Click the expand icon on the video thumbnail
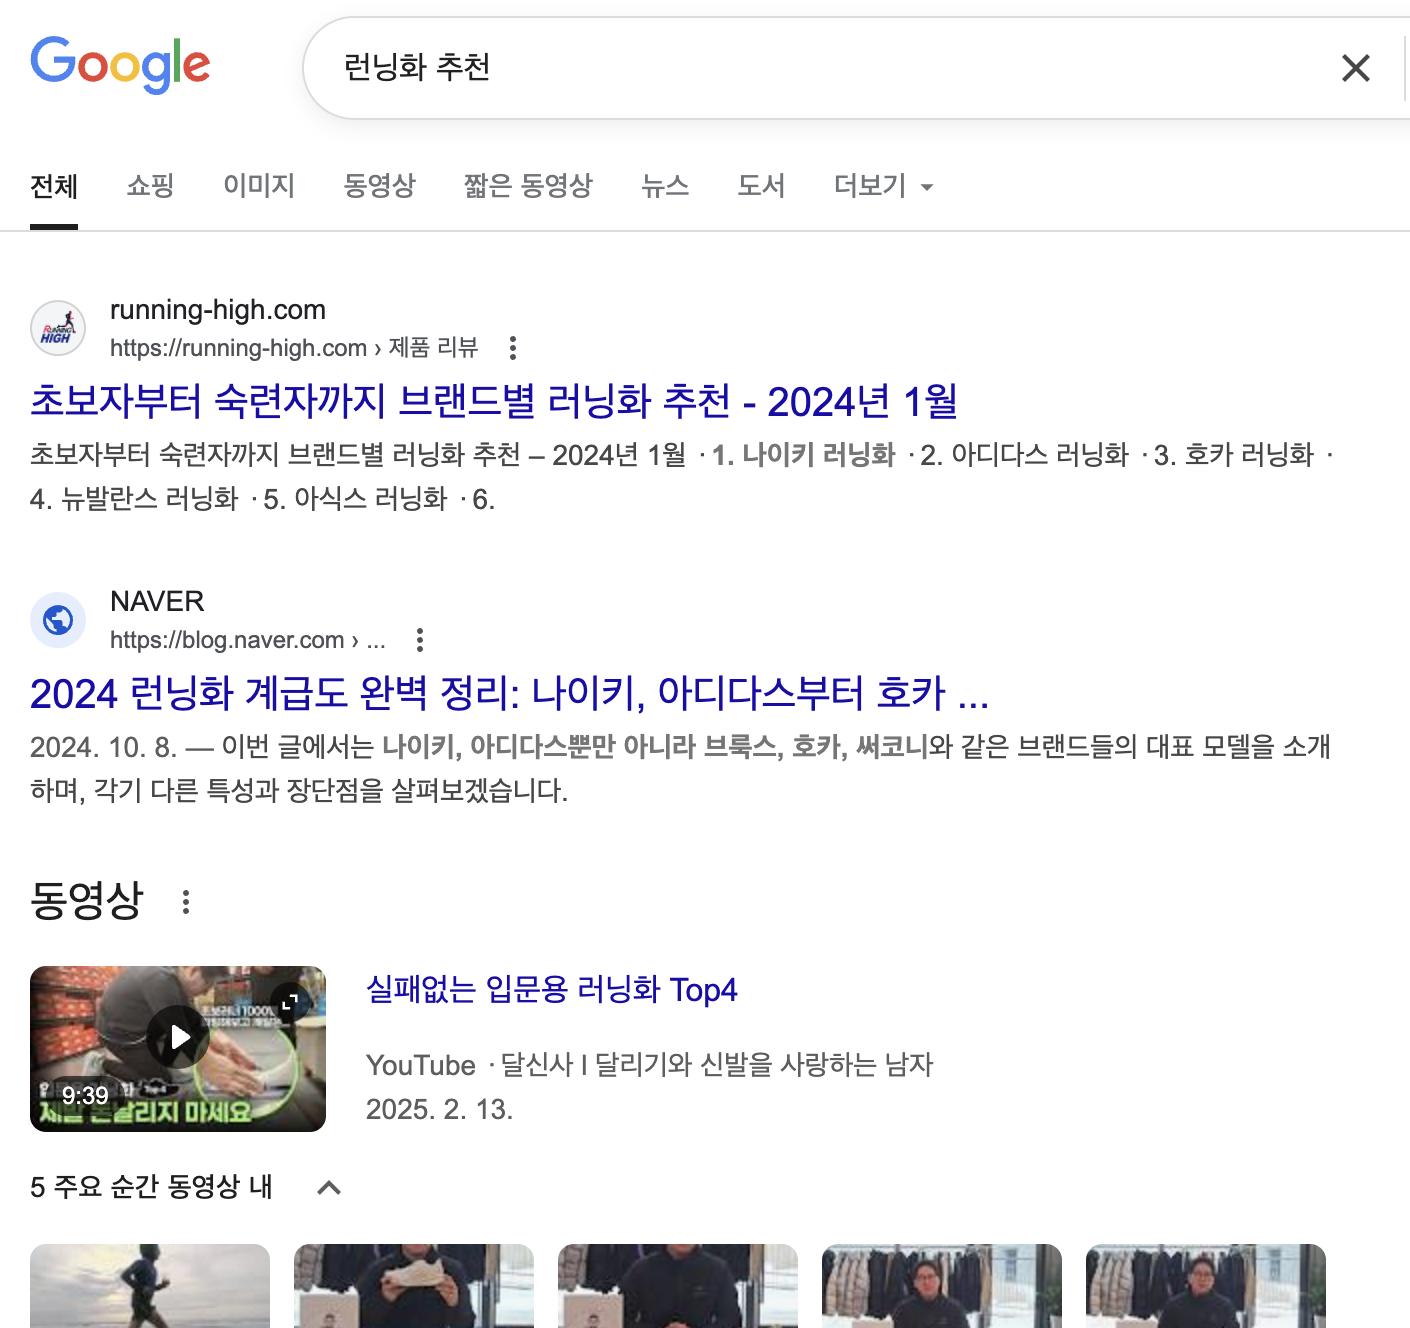Screen dimensions: 1410x1328 point(290,1001)
